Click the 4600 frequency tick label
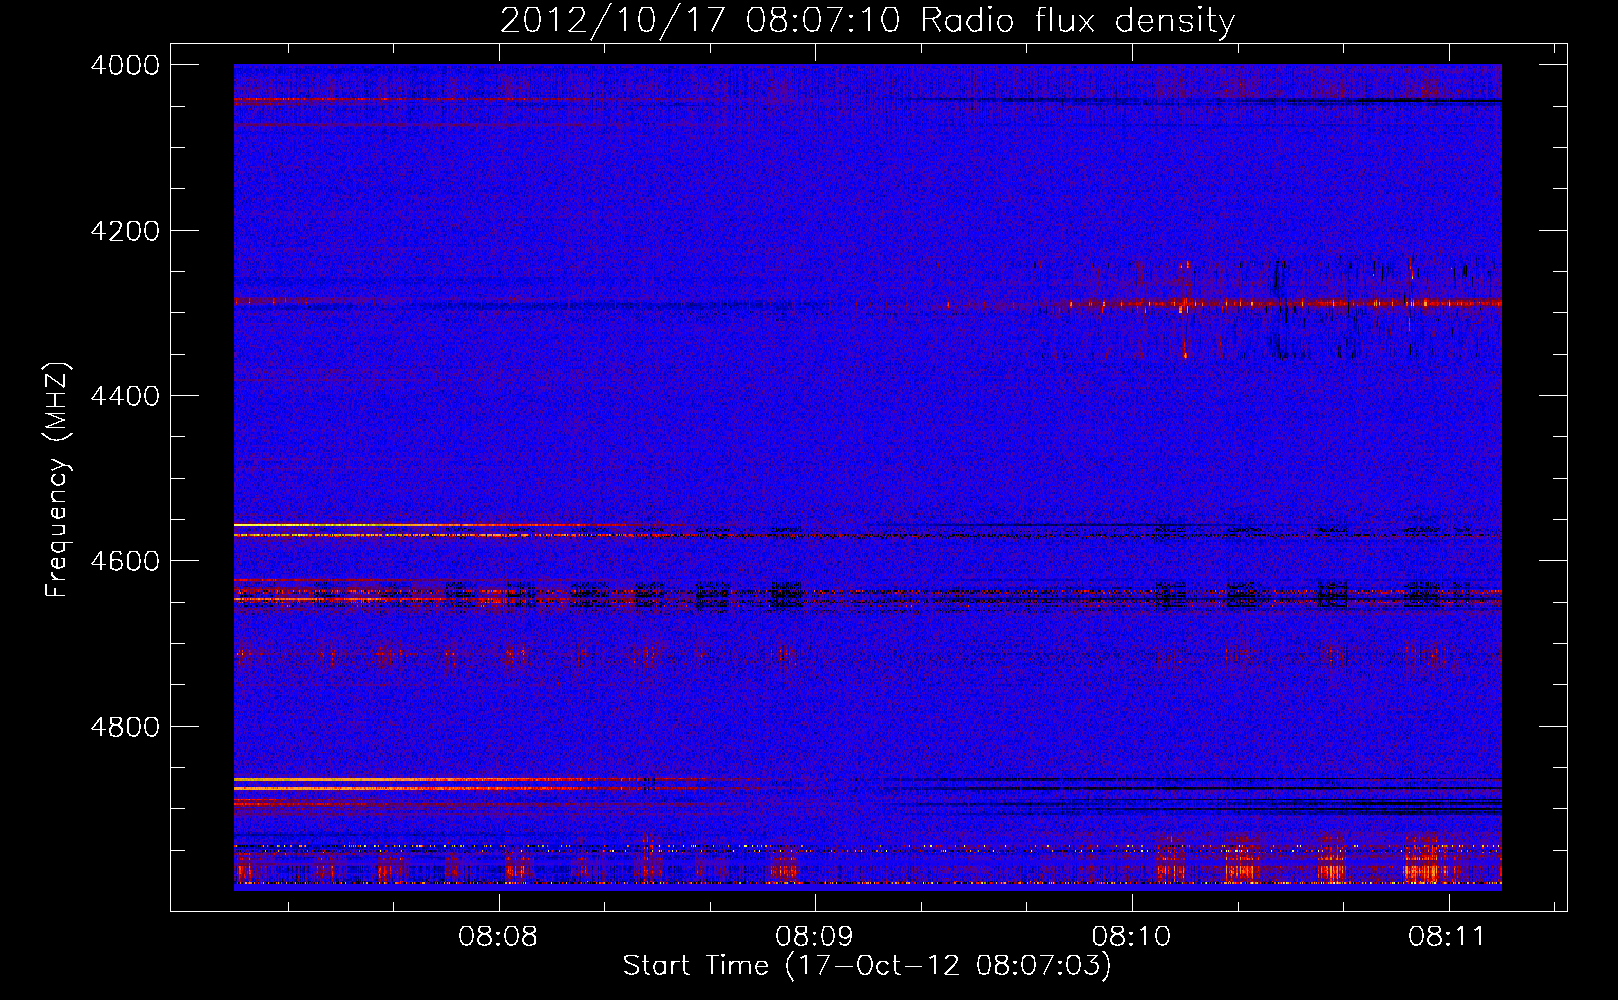Screen dimensions: 1618x1000 pyautogui.click(x=125, y=561)
